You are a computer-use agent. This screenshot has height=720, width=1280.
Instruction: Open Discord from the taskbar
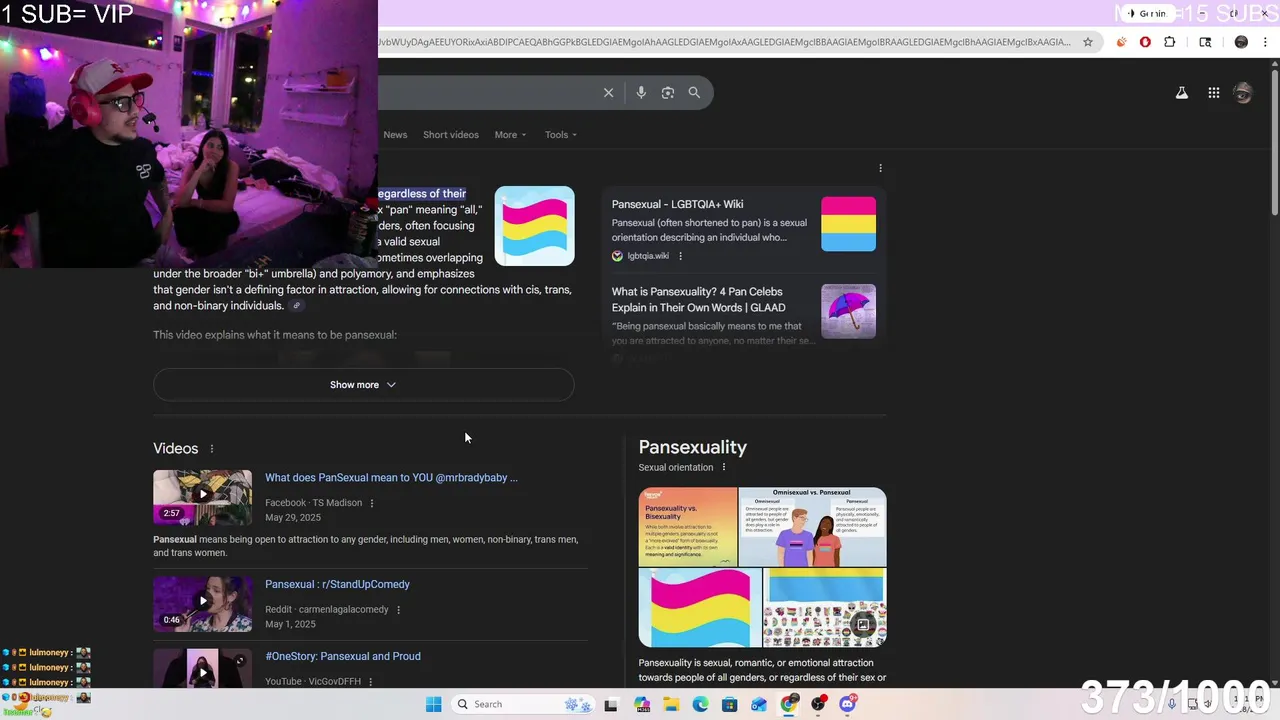pos(848,704)
